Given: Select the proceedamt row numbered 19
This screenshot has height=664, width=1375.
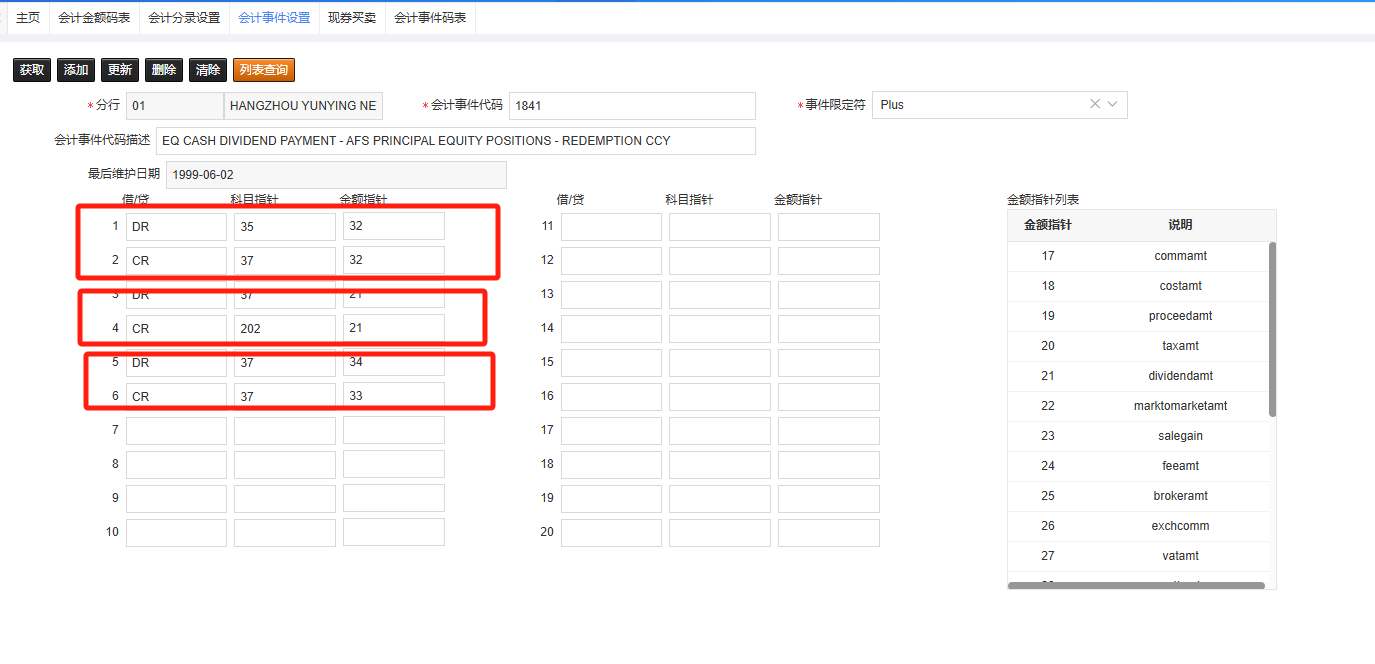Looking at the screenshot, I should point(1138,316).
